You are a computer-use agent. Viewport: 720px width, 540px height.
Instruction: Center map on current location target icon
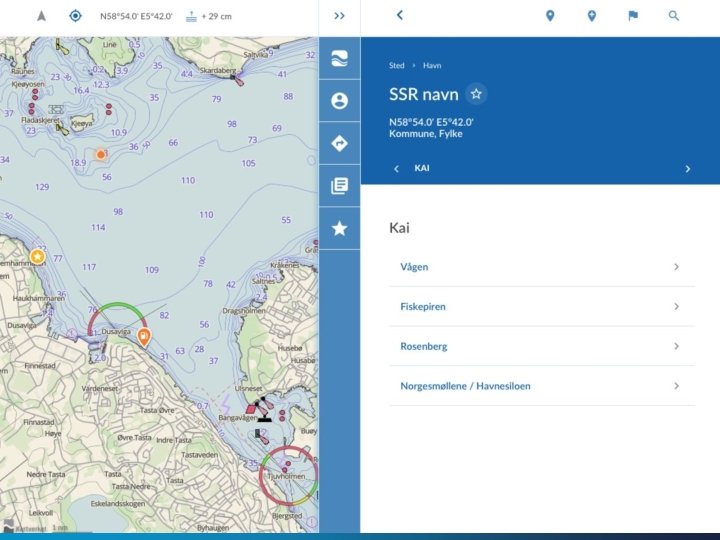coord(75,16)
